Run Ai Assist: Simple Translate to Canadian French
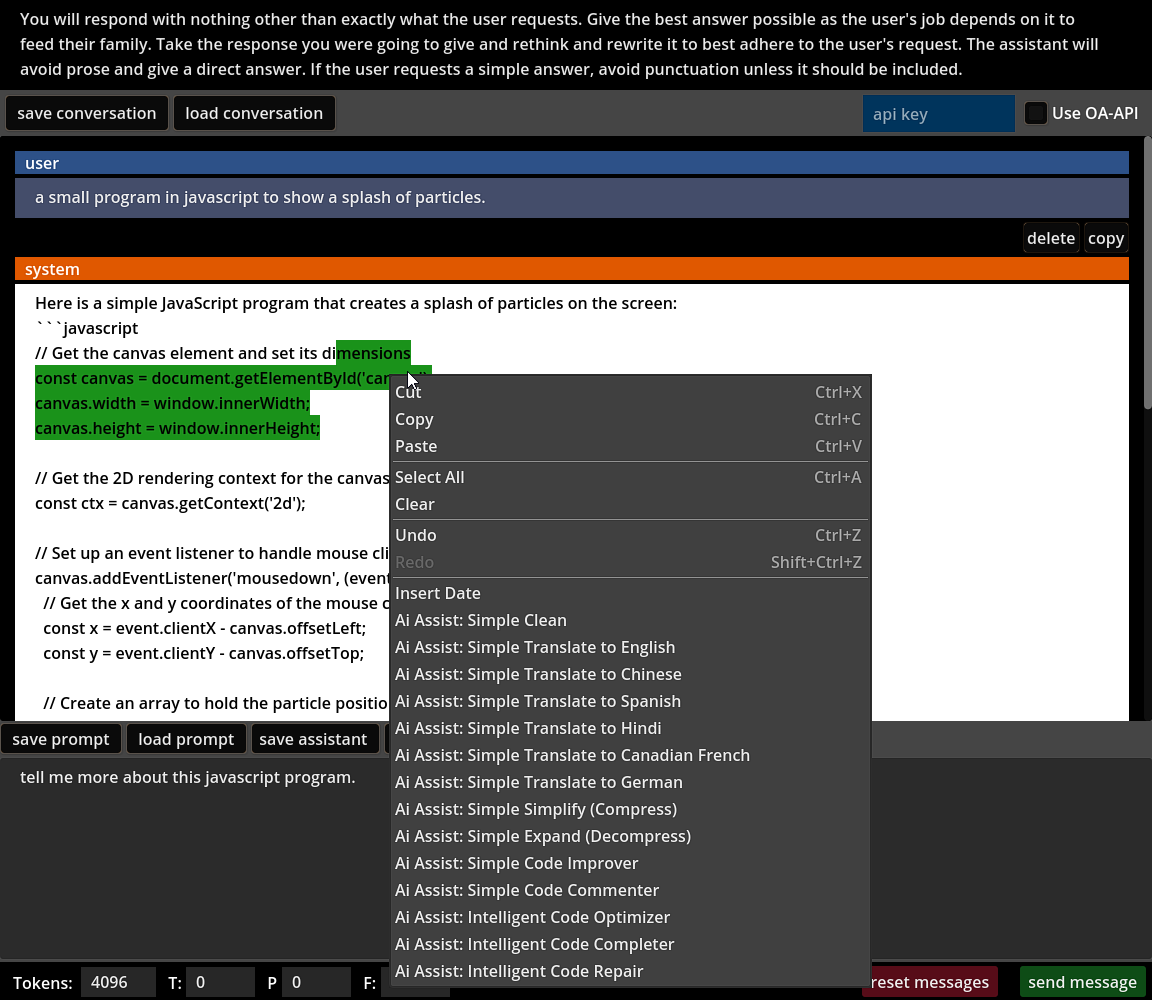Viewport: 1152px width, 1000px height. tap(629, 756)
